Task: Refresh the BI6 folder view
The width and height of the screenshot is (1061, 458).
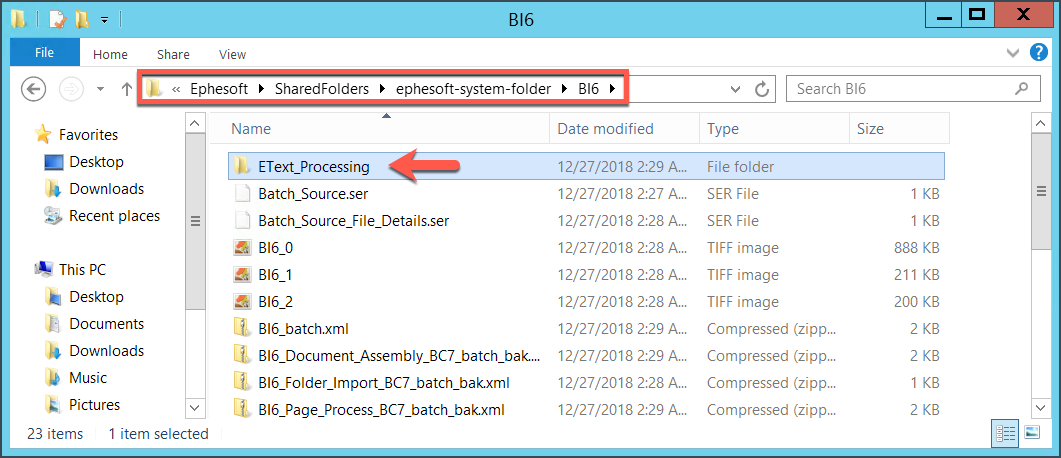Action: [x=762, y=89]
